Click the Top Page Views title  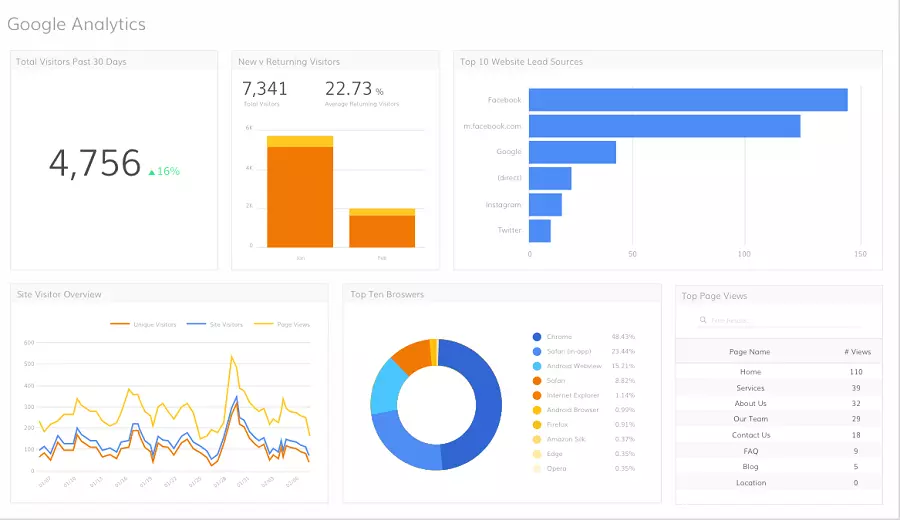[715, 296]
